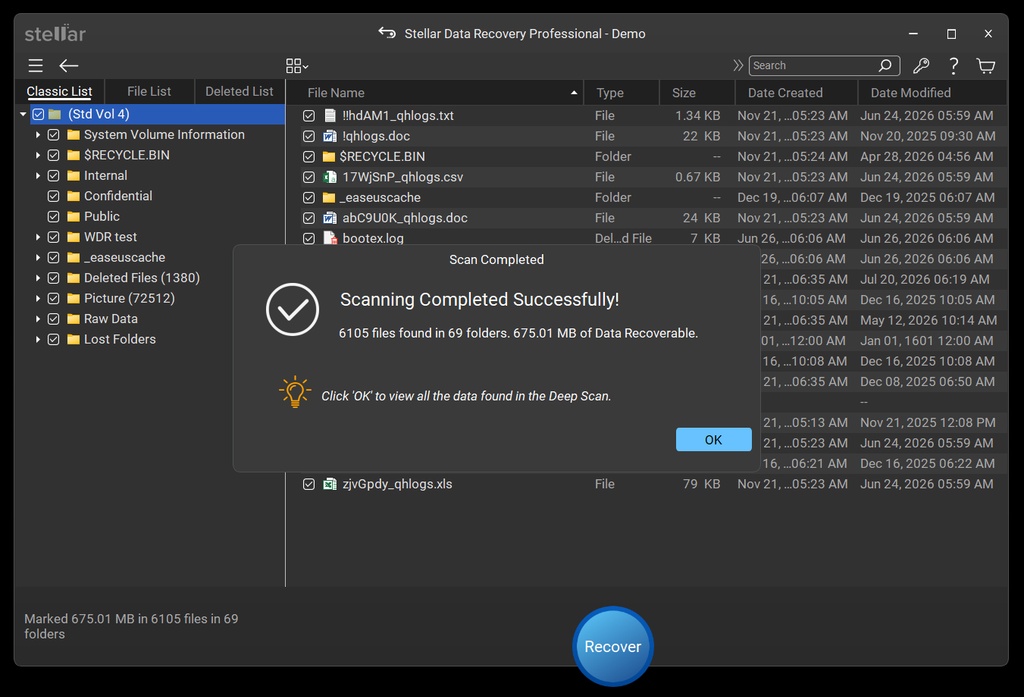Toggle the Confidential folder checkbox
The image size is (1024, 697).
coord(54,196)
